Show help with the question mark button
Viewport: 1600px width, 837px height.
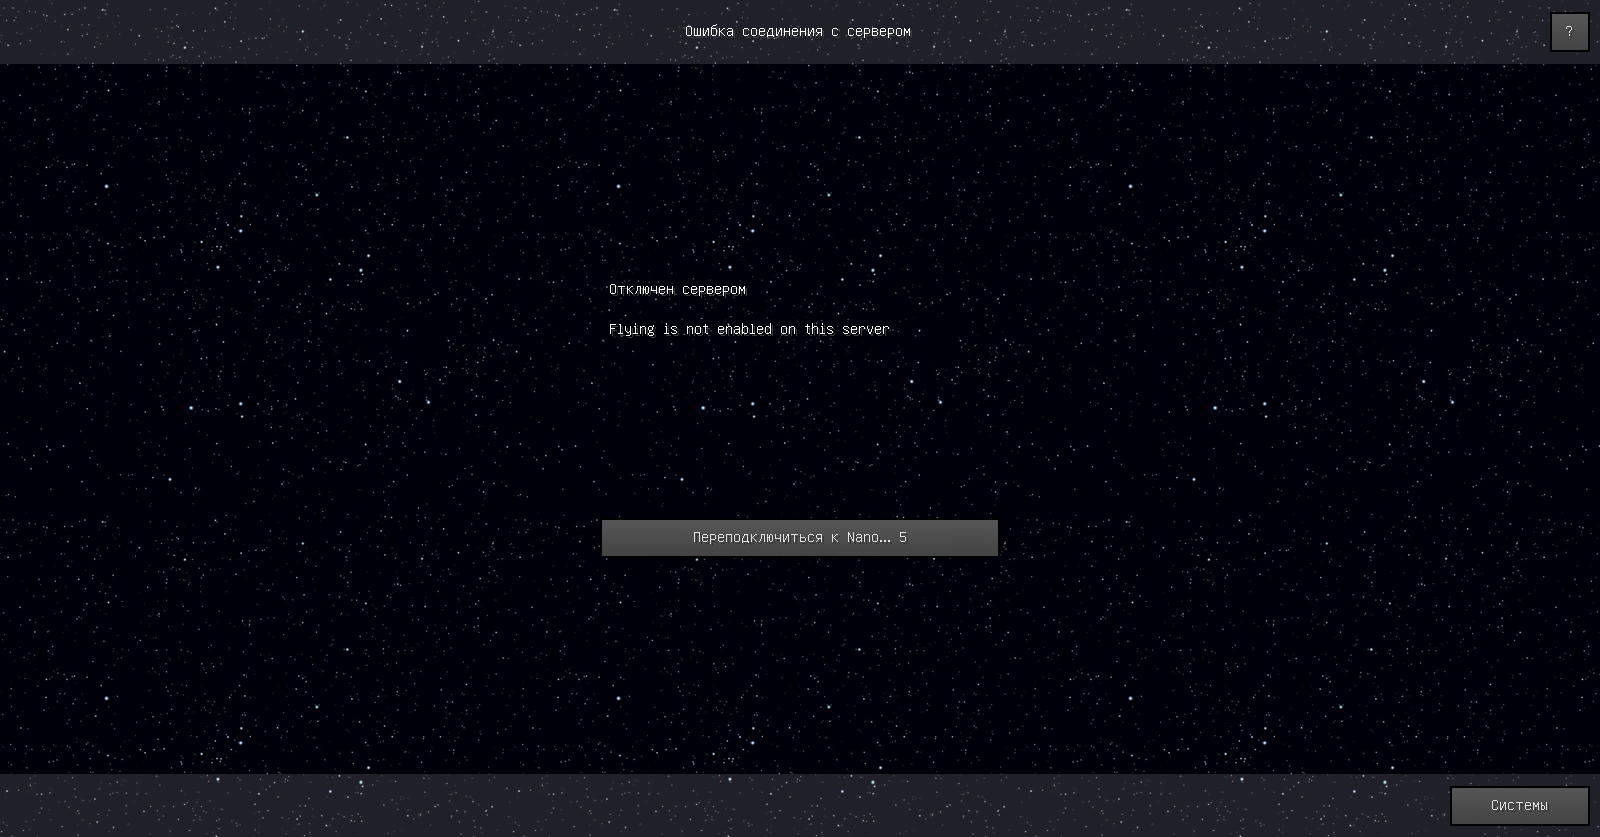click(1569, 32)
